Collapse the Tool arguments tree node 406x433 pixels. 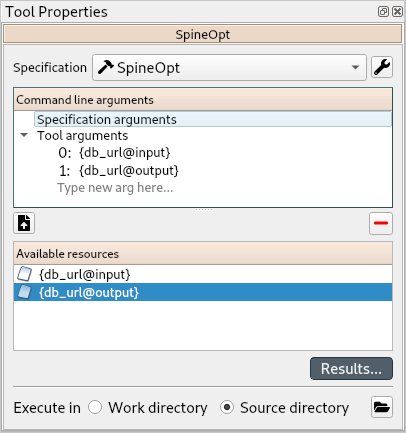click(24, 135)
